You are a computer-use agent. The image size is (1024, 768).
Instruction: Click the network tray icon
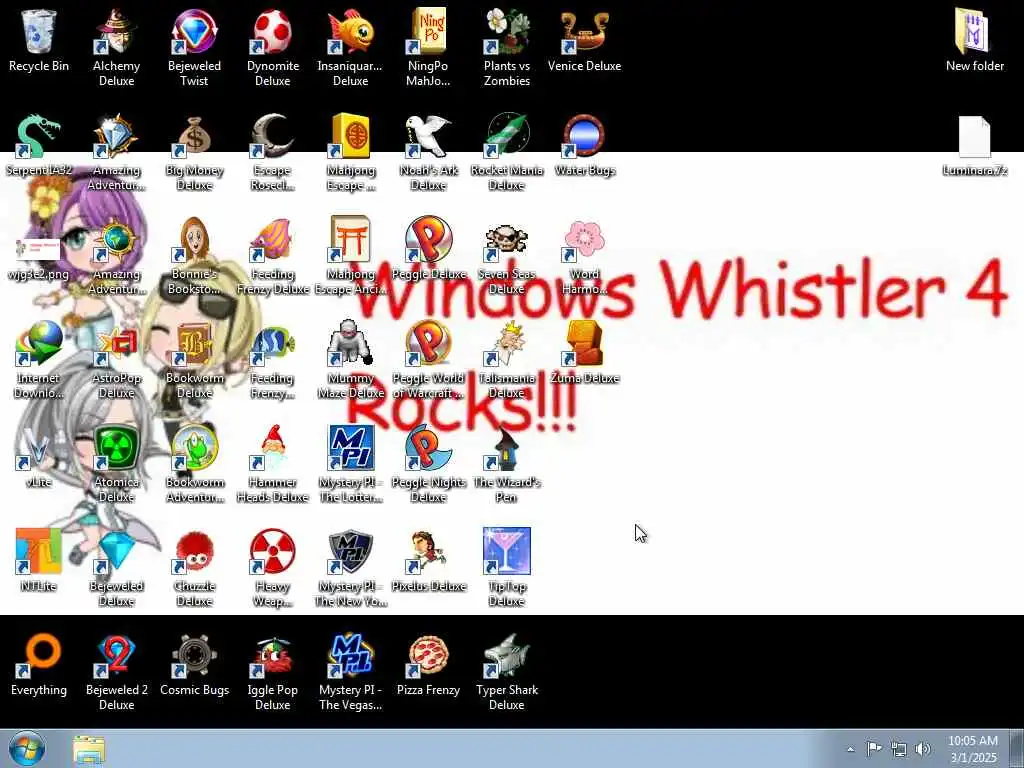(899, 749)
